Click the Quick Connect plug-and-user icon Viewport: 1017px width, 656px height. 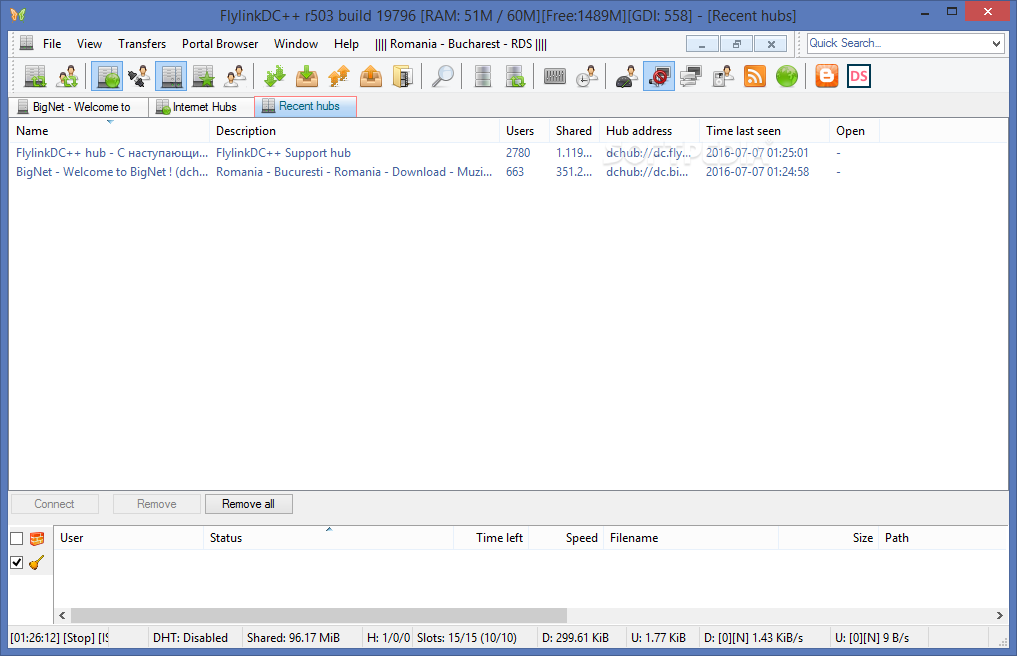pos(139,77)
